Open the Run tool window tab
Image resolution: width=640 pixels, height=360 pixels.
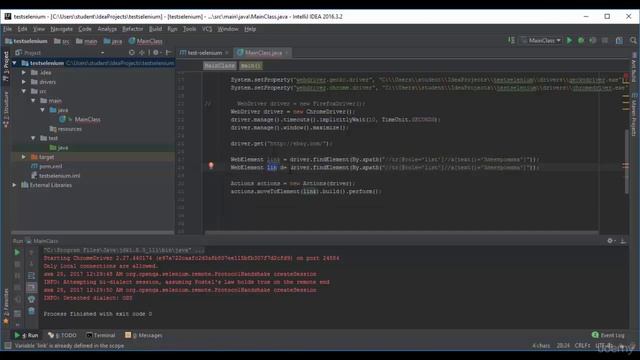26,335
